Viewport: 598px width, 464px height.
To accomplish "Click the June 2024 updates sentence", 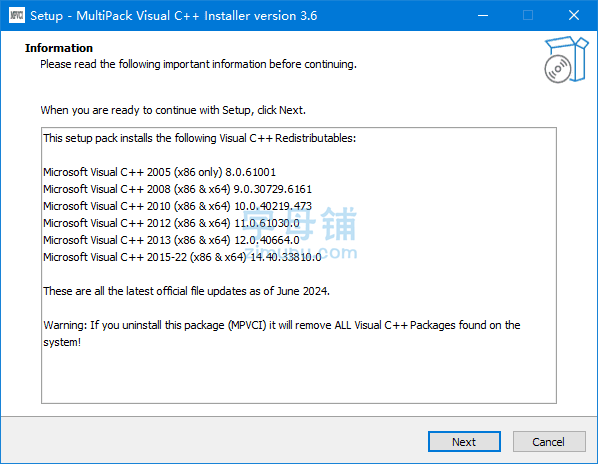I will [186, 291].
